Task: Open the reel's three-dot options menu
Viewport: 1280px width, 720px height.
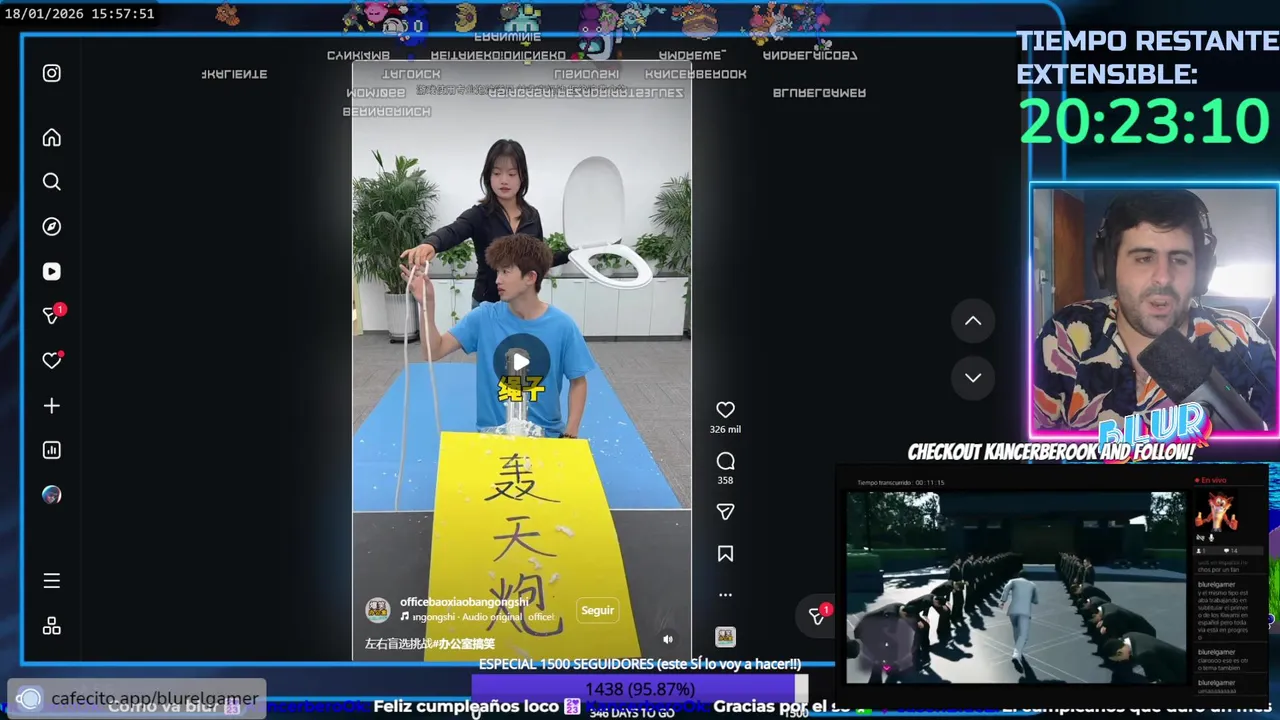Action: coord(725,595)
